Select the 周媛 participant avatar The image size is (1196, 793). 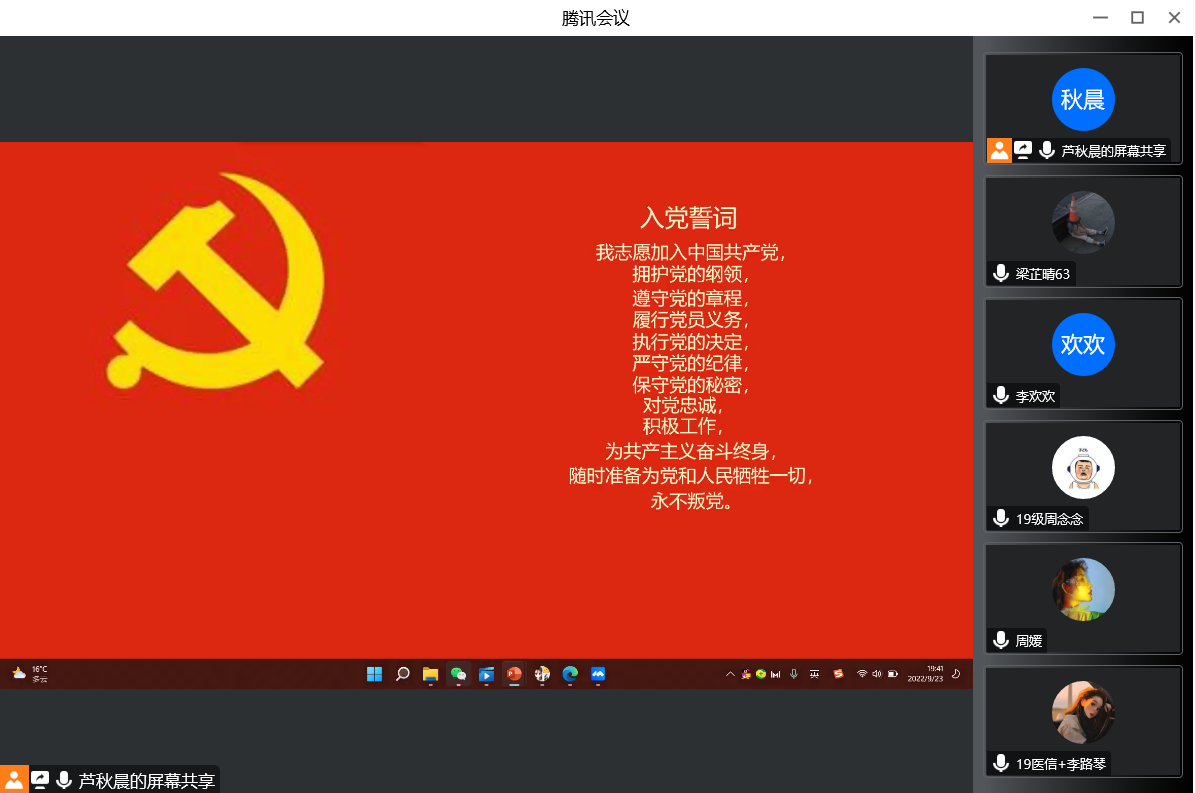coord(1083,589)
